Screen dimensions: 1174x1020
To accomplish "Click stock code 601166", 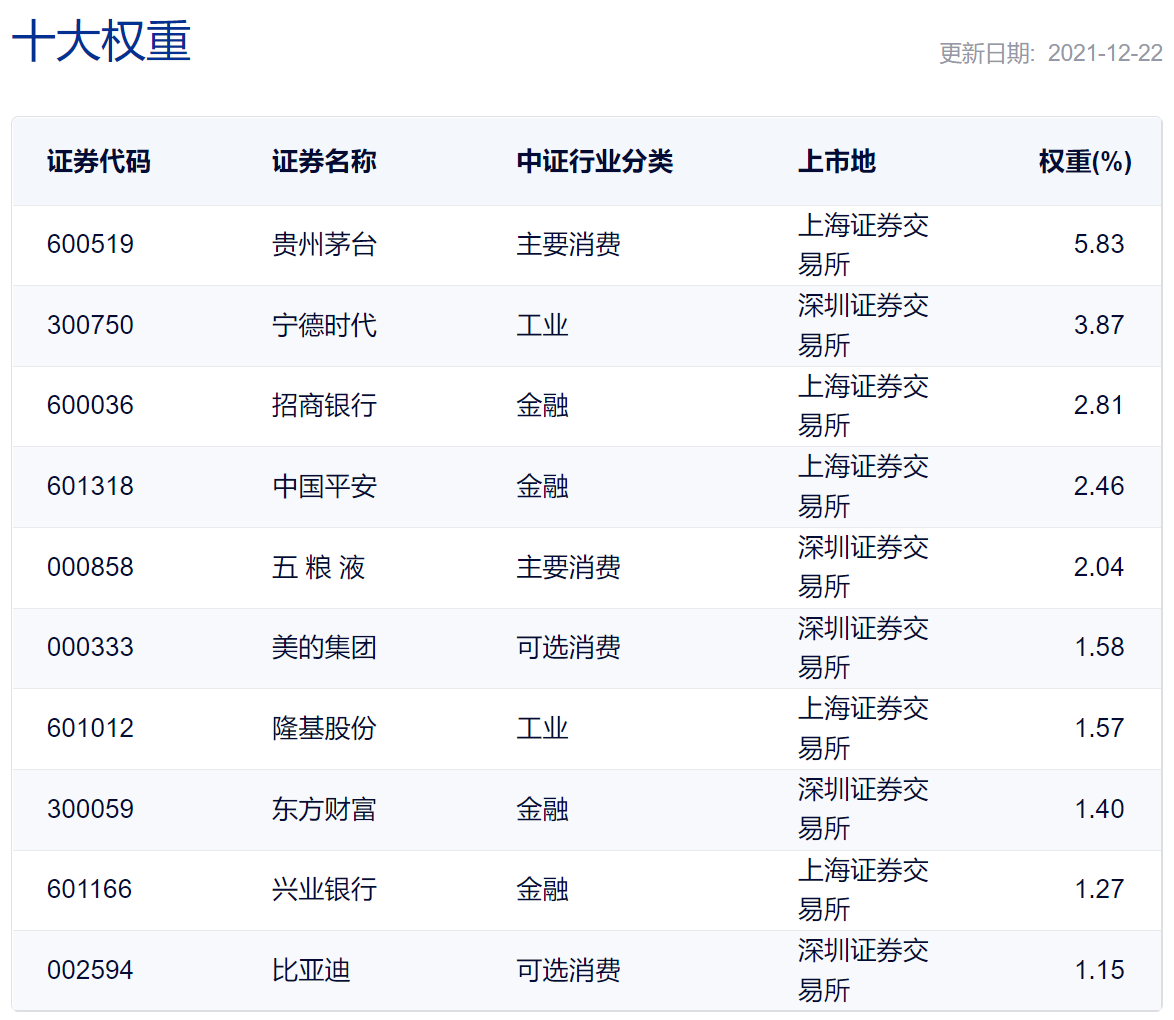I will [90, 890].
